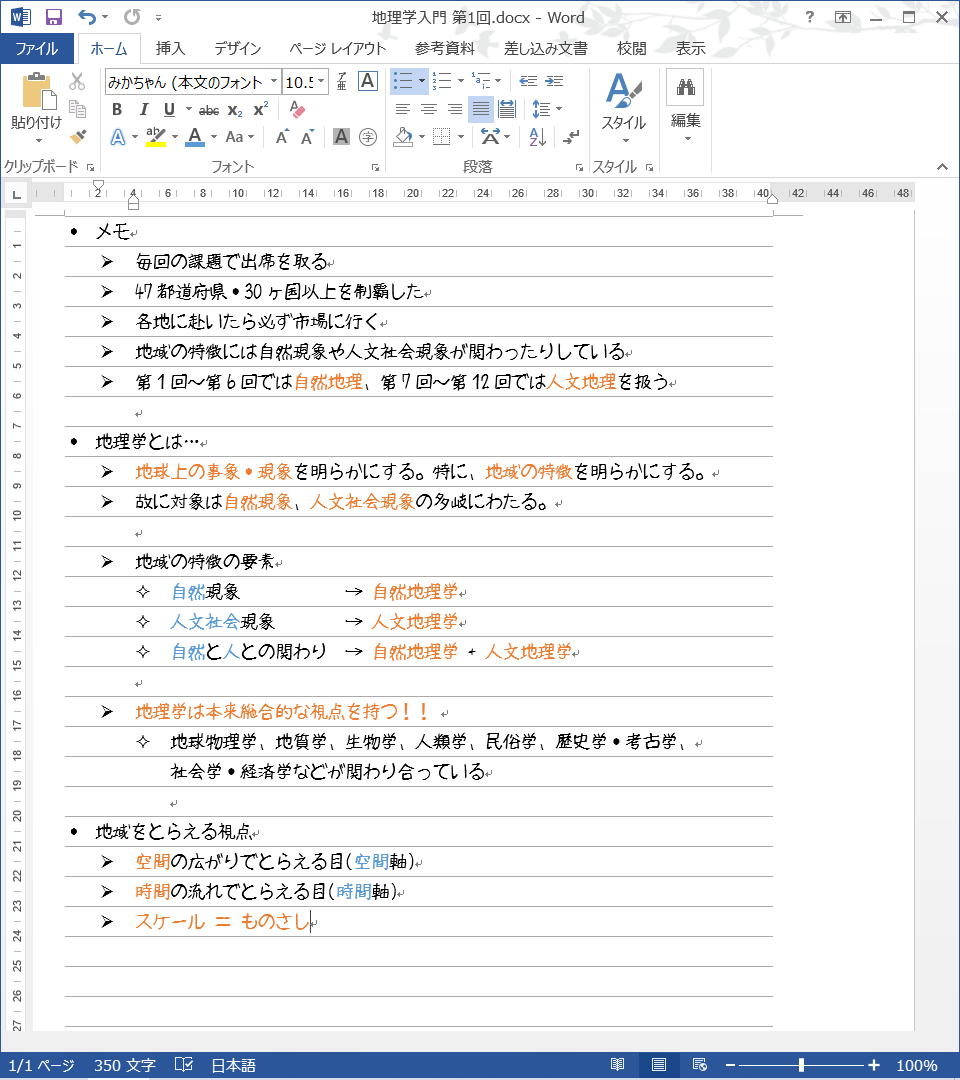
Task: Open the font color dropdown arrow
Action: click(x=213, y=137)
